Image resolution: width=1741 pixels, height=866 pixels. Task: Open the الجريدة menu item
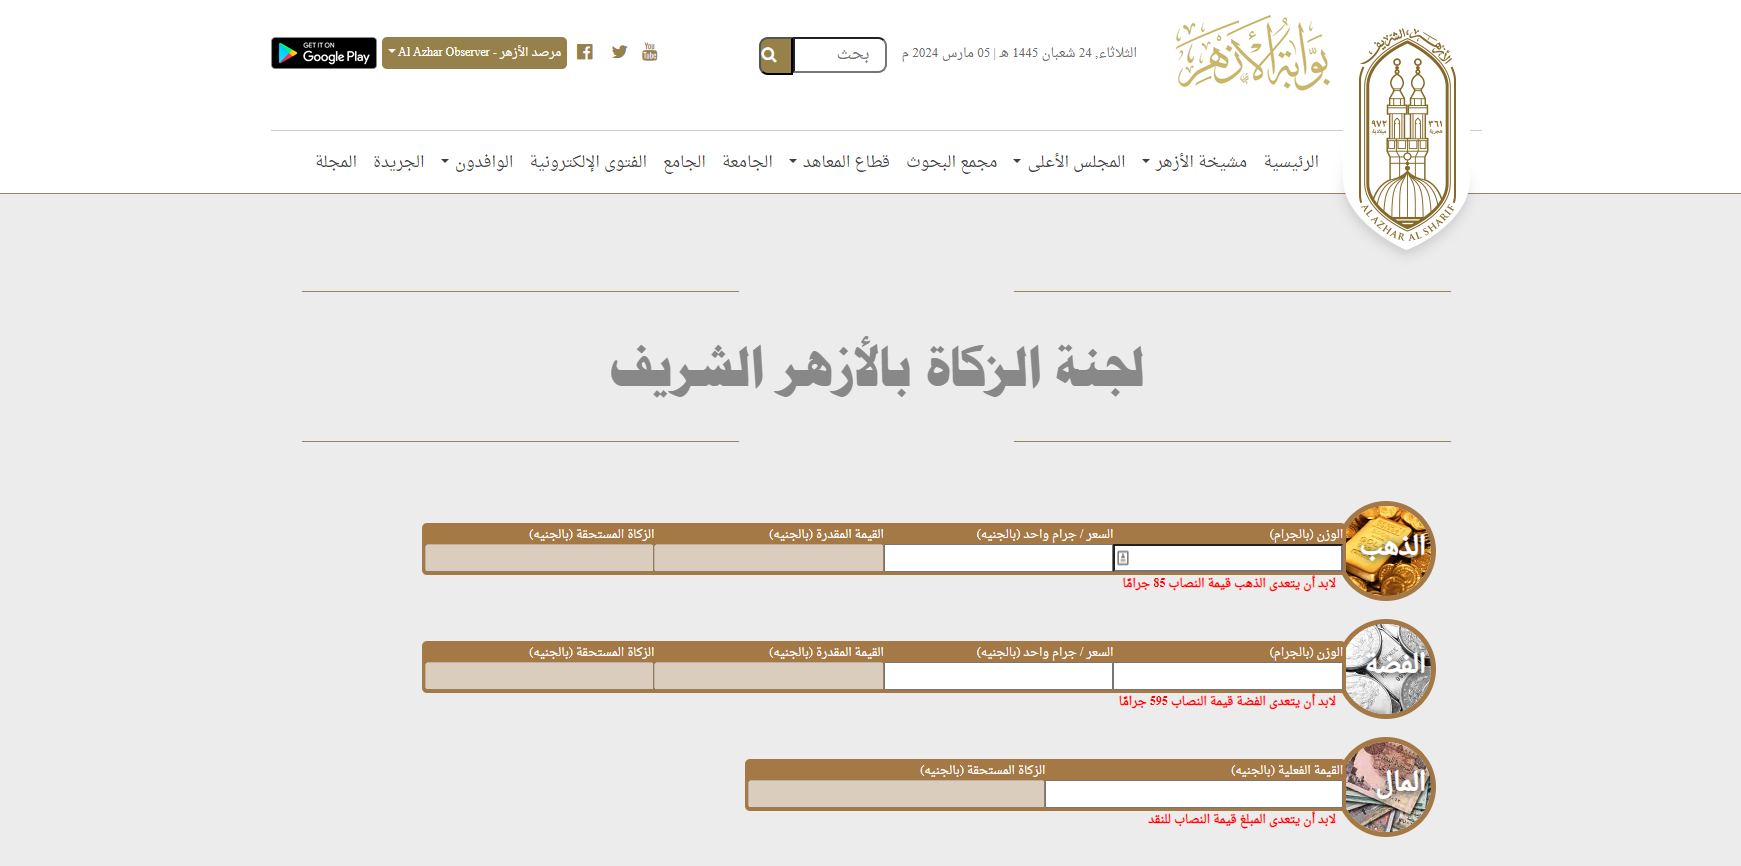tap(399, 161)
